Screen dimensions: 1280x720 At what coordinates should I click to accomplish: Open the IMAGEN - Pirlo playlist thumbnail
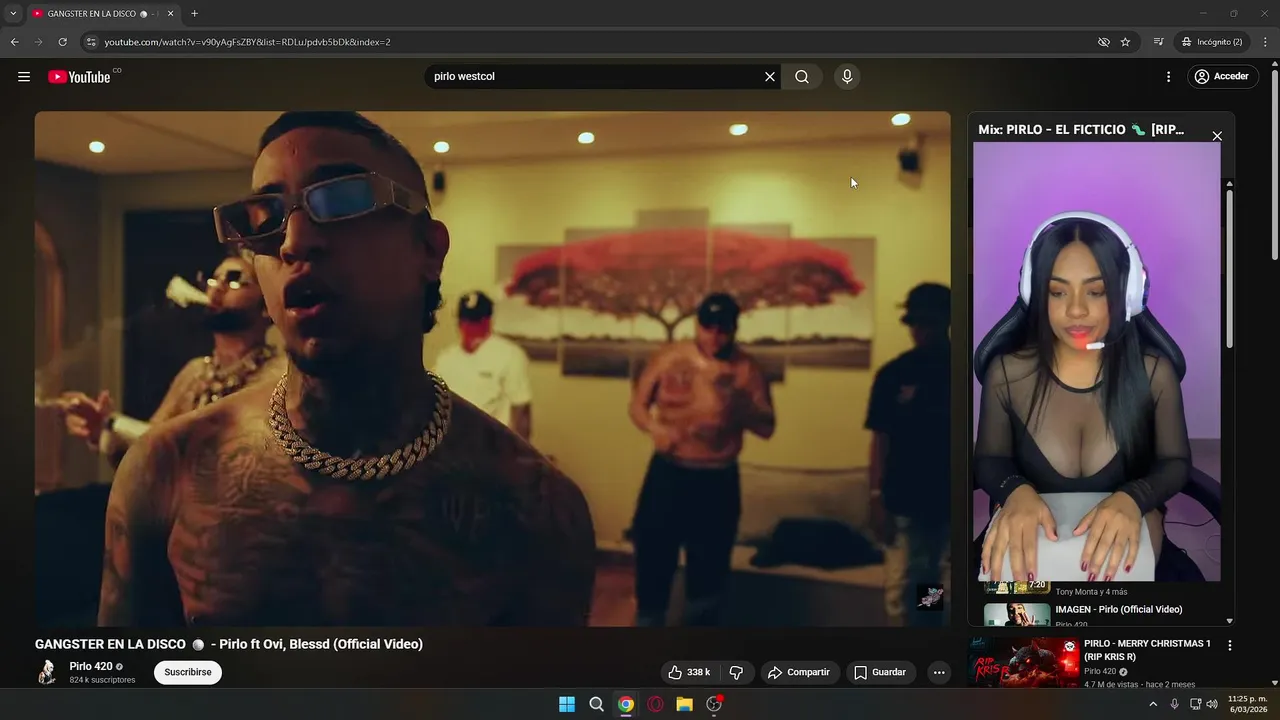coord(1017,614)
